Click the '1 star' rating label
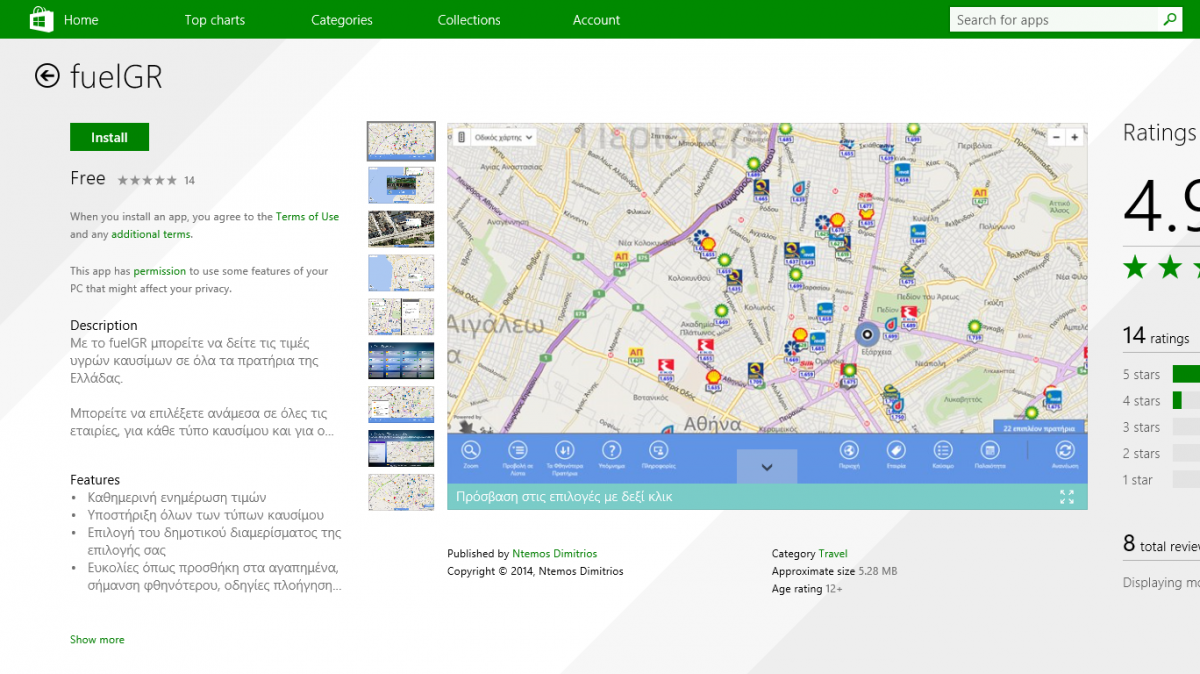This screenshot has width=1200, height=674. 1137,480
